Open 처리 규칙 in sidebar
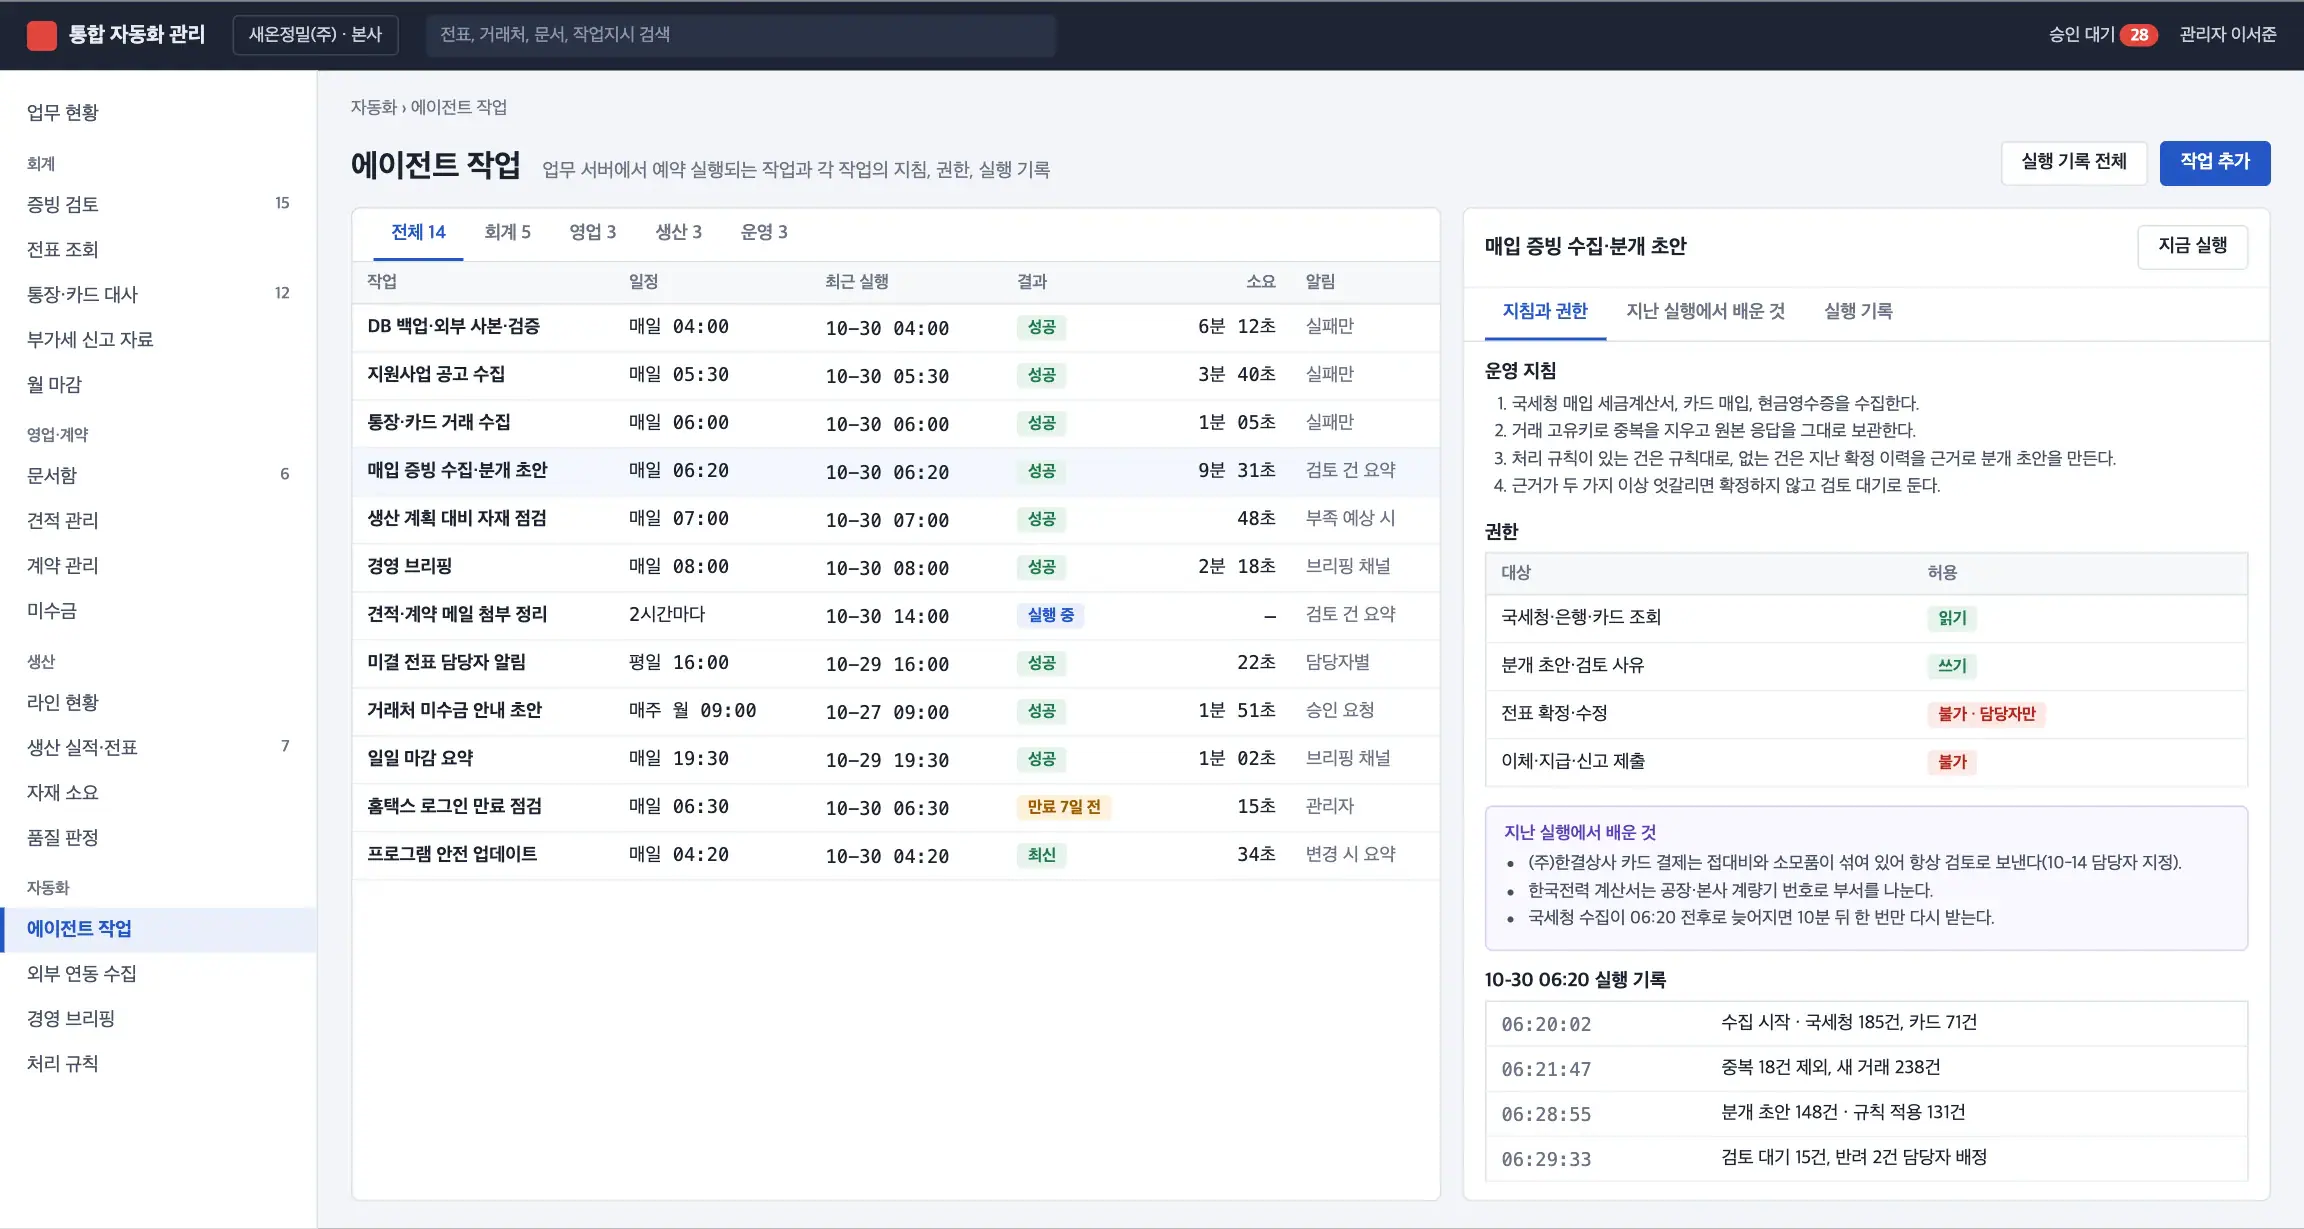 158,1064
